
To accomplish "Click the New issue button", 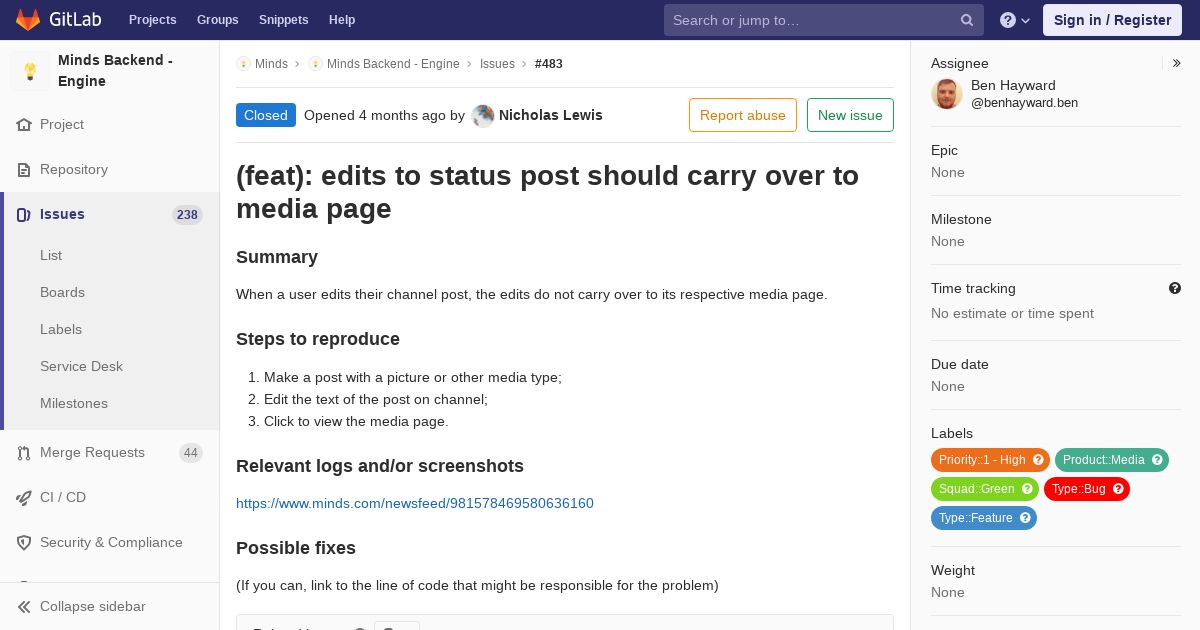I will point(850,115).
